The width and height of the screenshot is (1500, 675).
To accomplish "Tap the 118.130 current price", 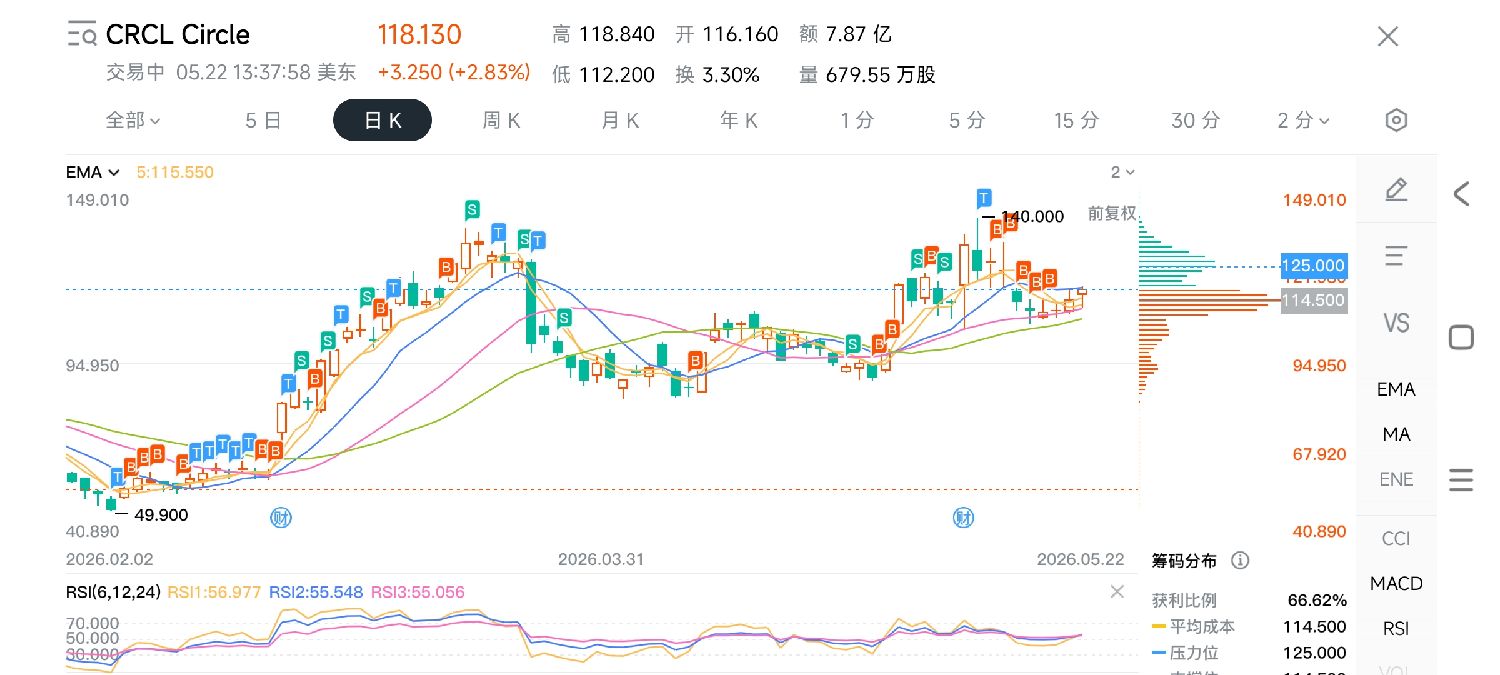I will pos(419,35).
